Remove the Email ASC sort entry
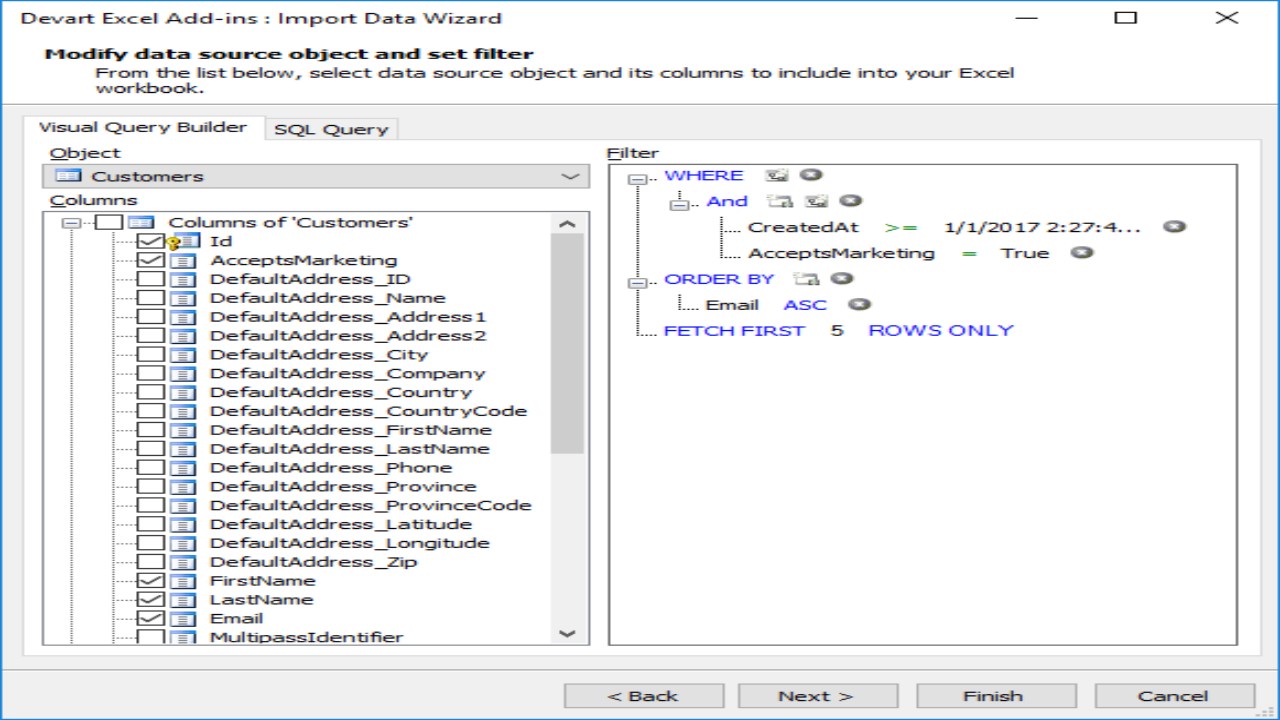Viewport: 1280px width, 720px height. (x=859, y=305)
